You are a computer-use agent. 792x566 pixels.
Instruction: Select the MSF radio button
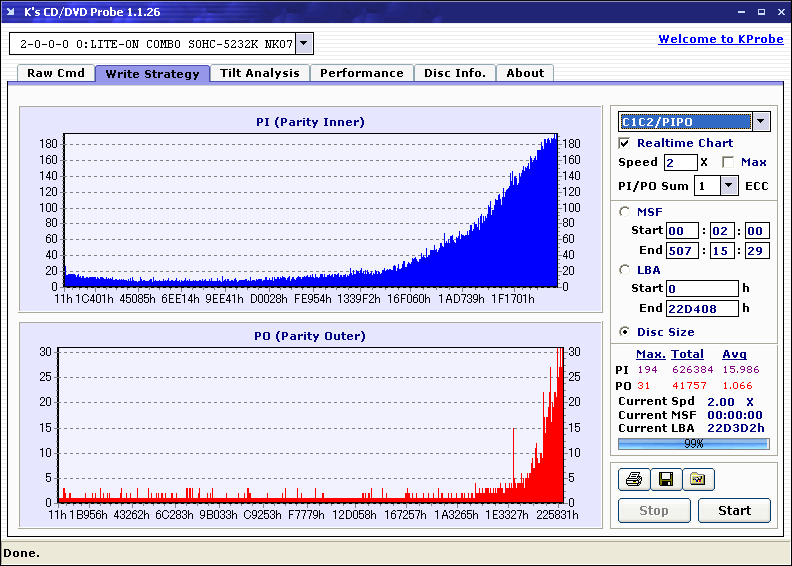(x=625, y=212)
